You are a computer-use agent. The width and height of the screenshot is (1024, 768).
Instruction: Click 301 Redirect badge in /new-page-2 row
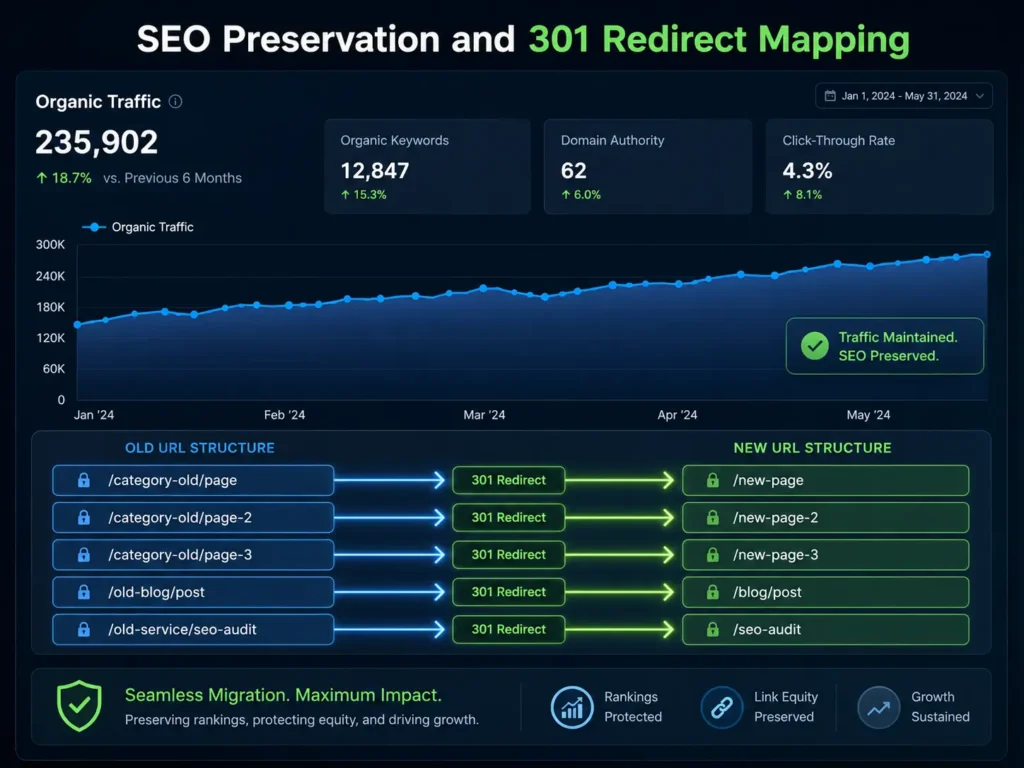(x=509, y=517)
